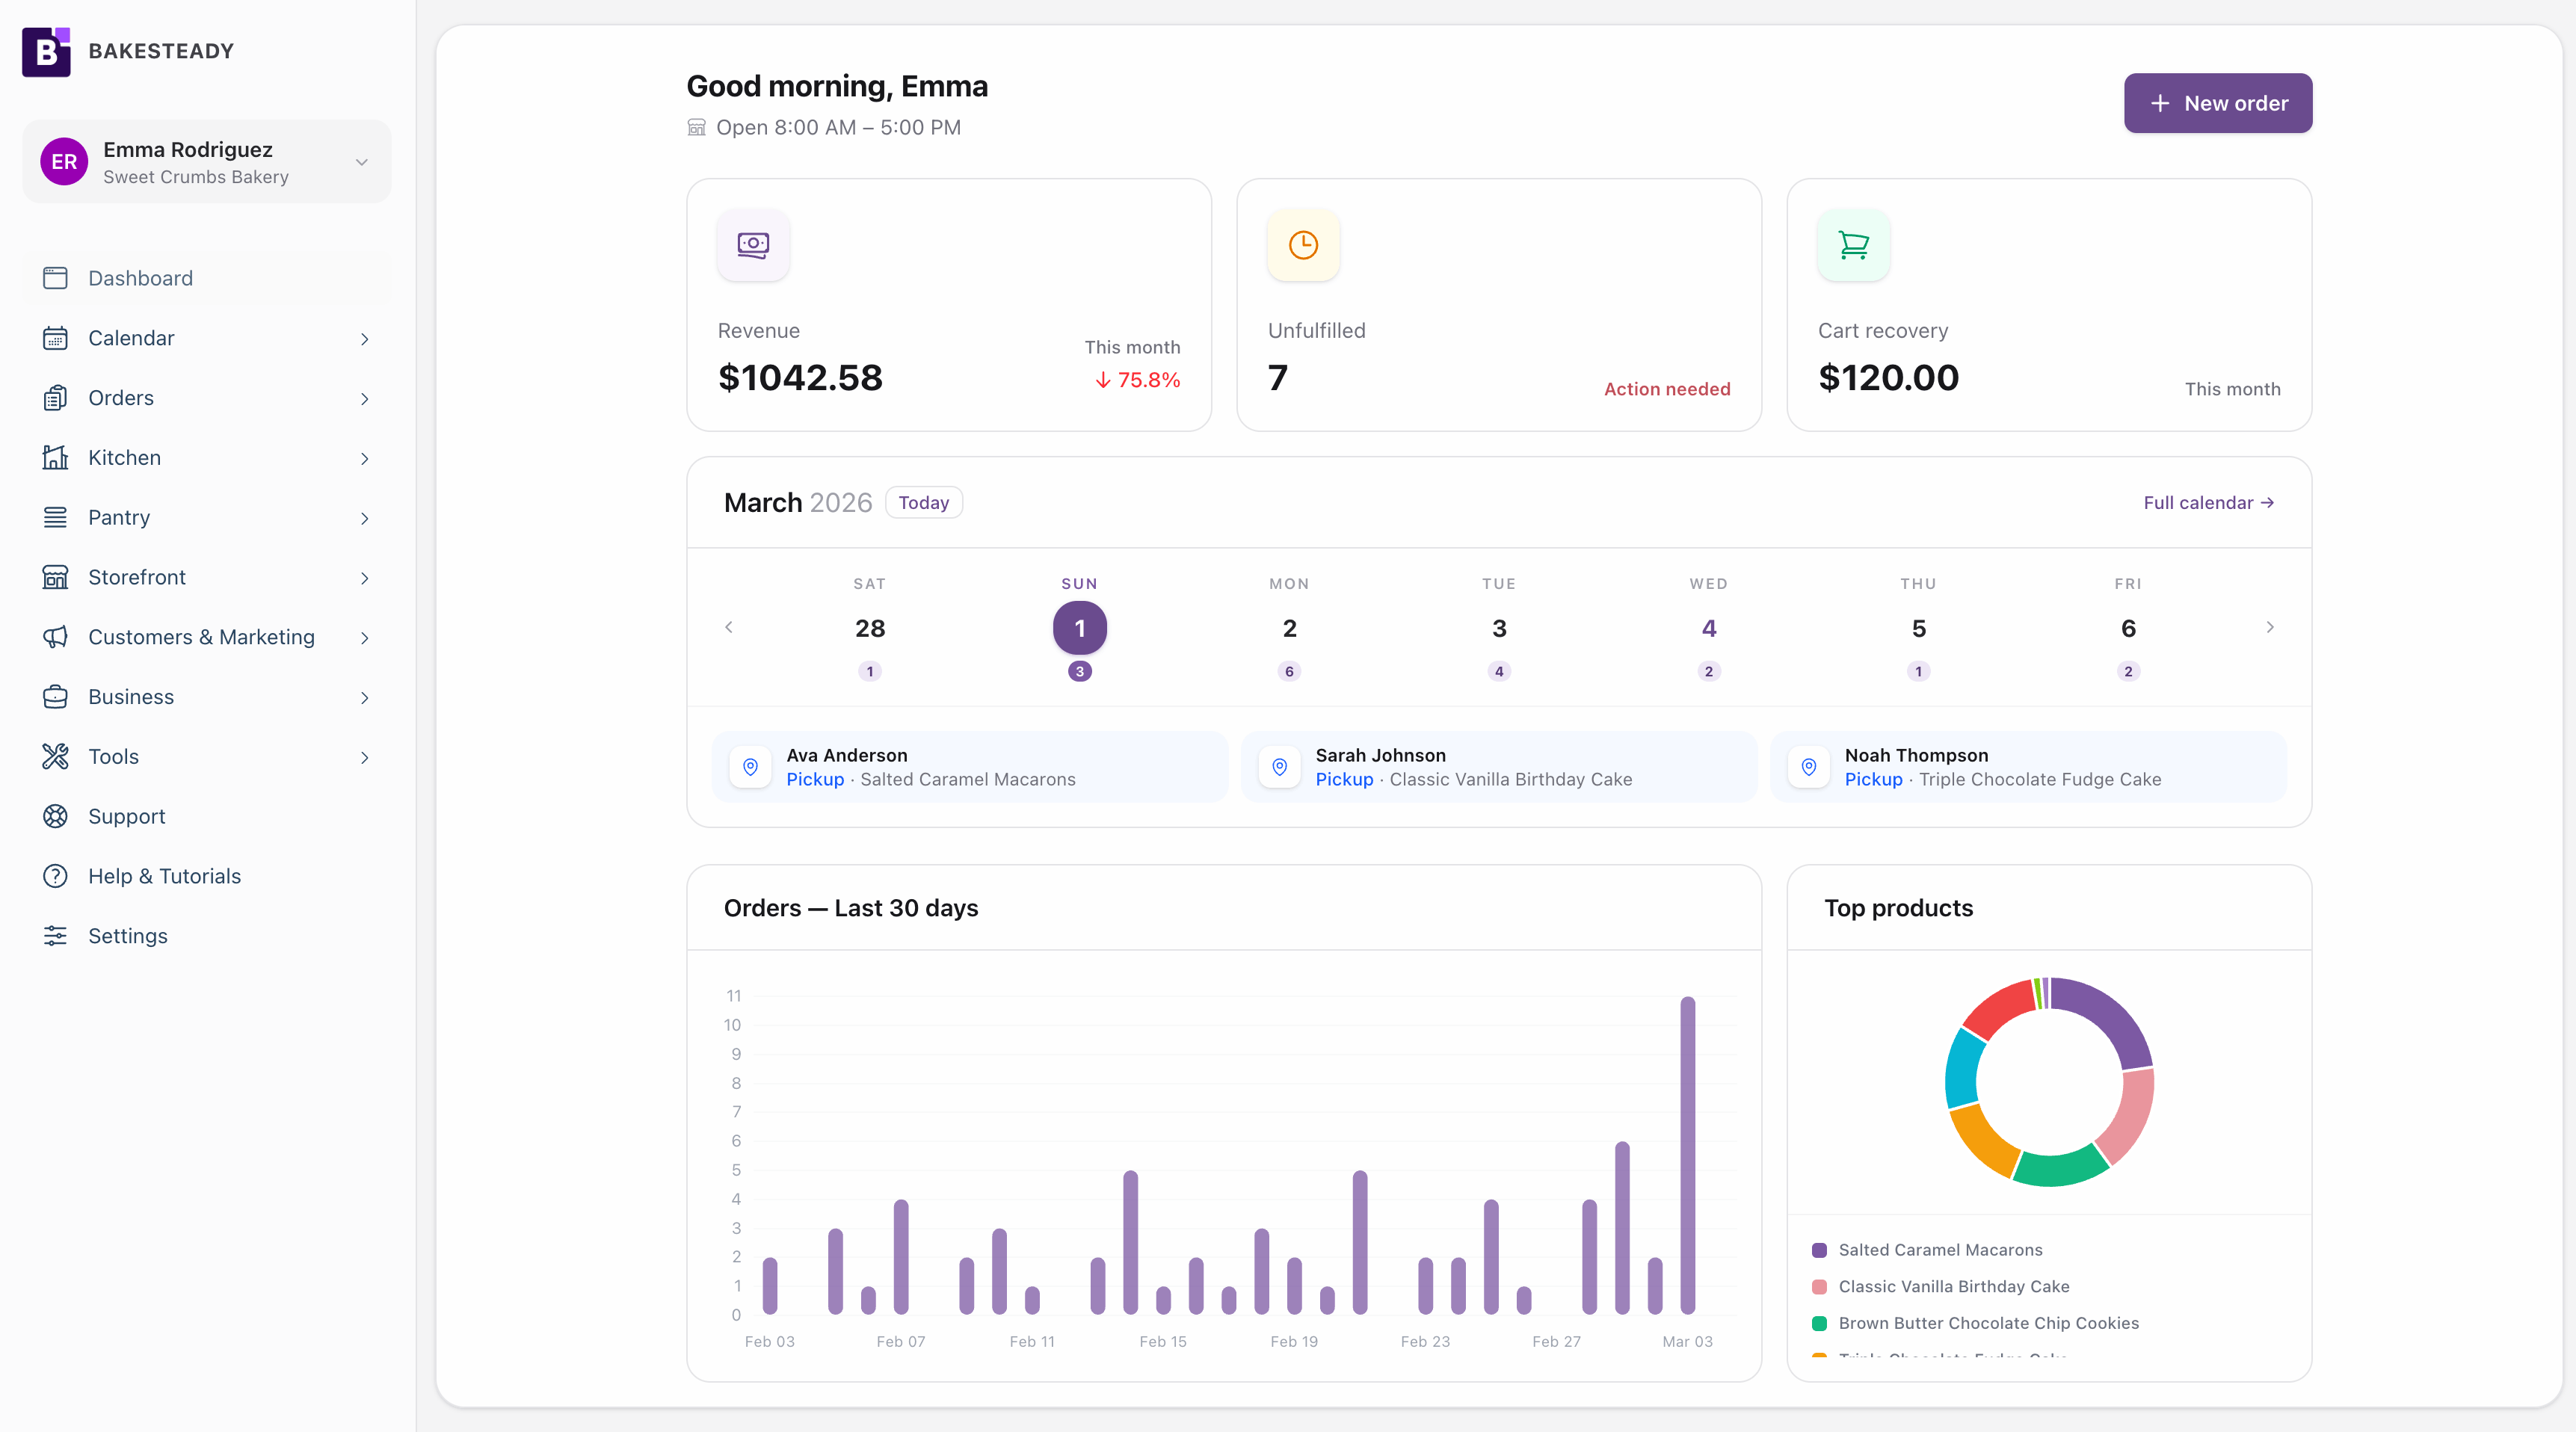Collapse the Emma Rodriguez account dropdown
This screenshot has width=2576, height=1432.
pos(361,162)
